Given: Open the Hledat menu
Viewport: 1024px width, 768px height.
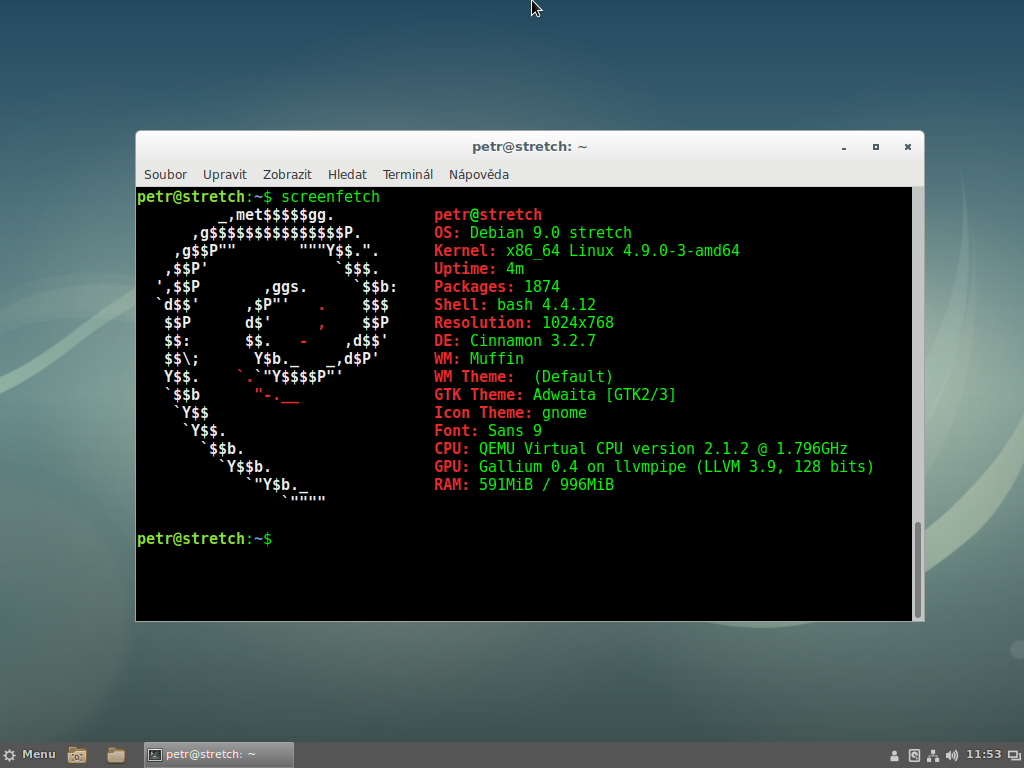Looking at the screenshot, I should coord(347,174).
